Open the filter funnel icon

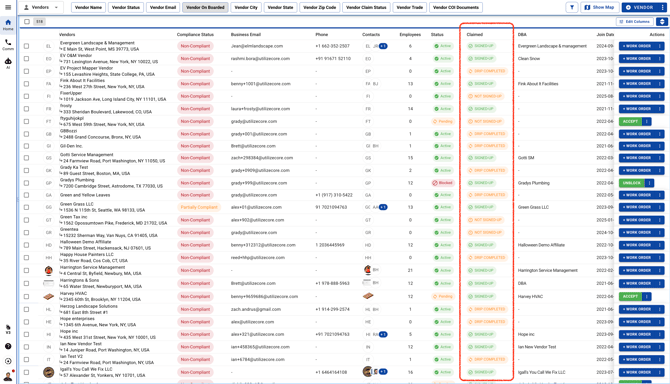click(572, 7)
